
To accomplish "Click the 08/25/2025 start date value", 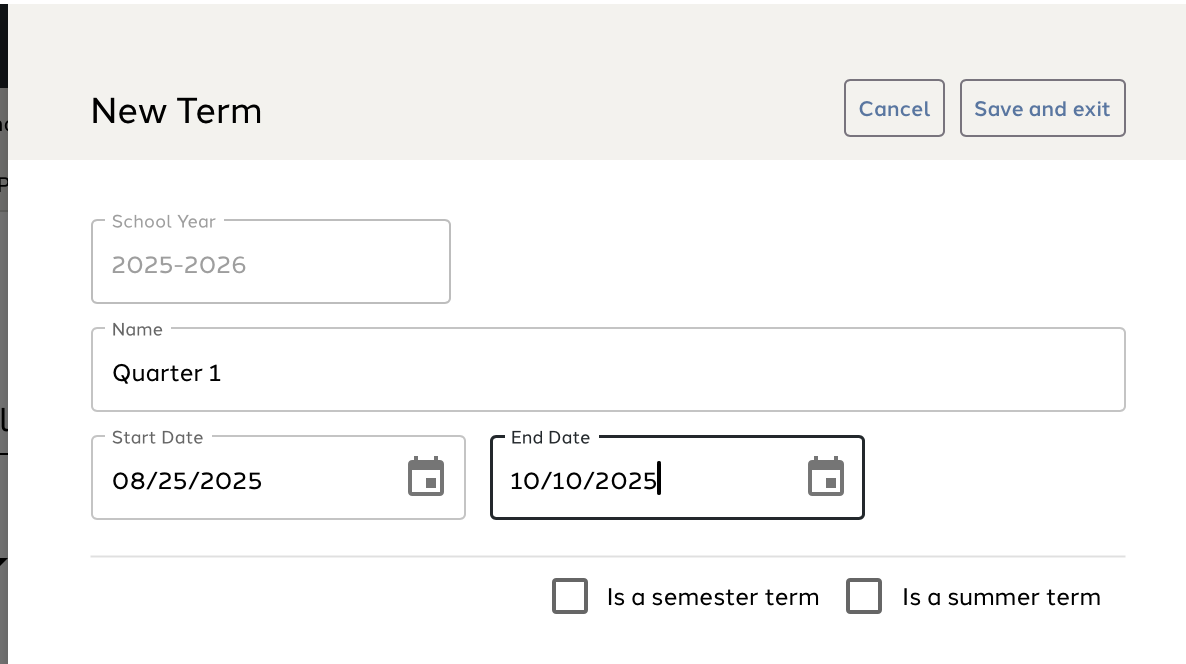I will (187, 481).
